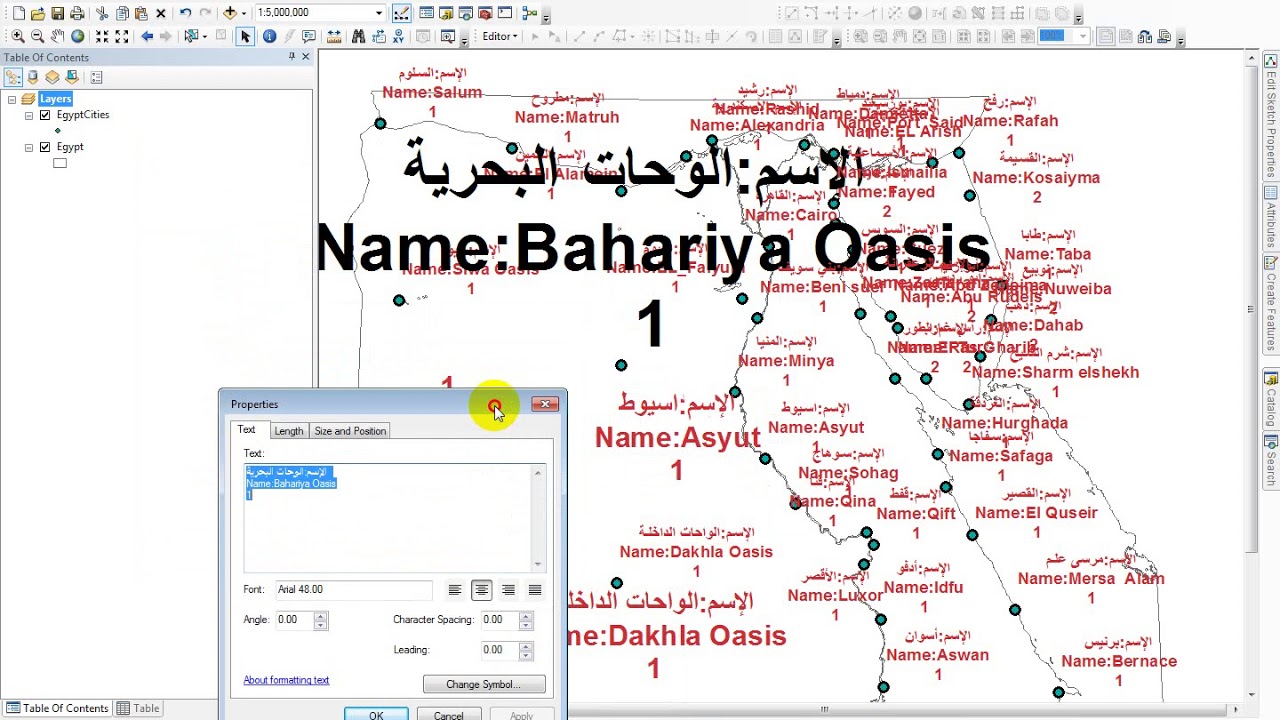The width and height of the screenshot is (1280, 720).
Task: Undo the last action with the Undo arrow
Action: [186, 13]
